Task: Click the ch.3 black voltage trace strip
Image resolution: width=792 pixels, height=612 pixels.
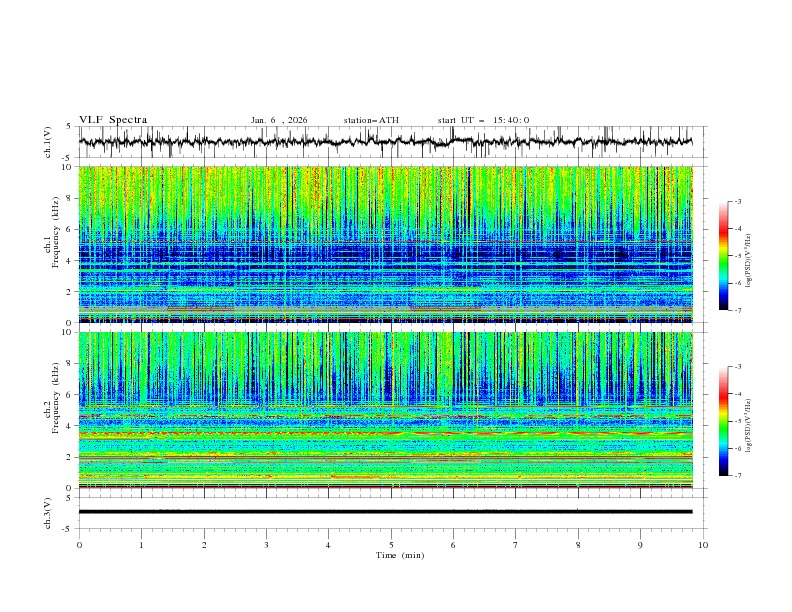Action: (x=385, y=512)
